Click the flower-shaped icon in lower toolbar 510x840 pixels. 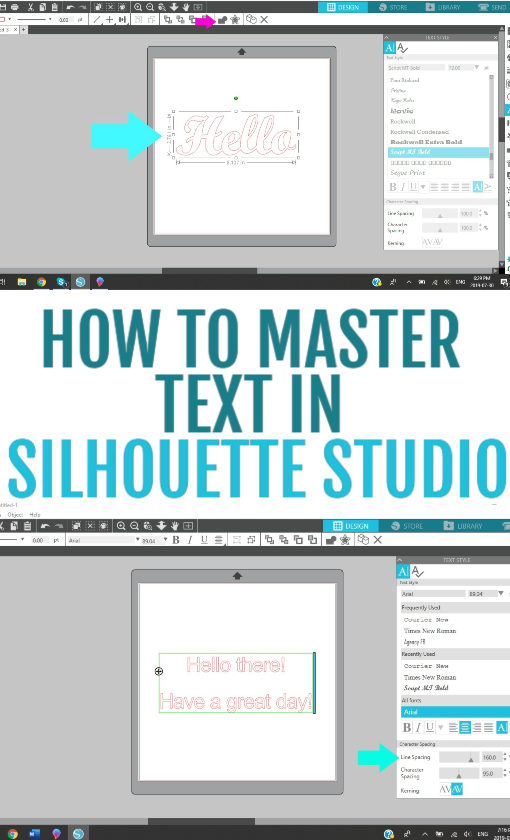pos(345,540)
